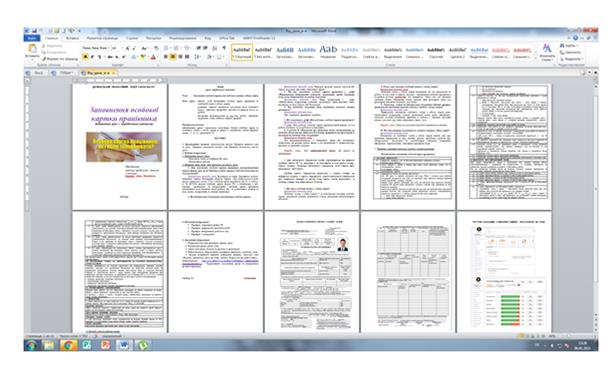The height and width of the screenshot is (383, 612).
Task: Click the Replace button in Editing group
Action: [571, 52]
